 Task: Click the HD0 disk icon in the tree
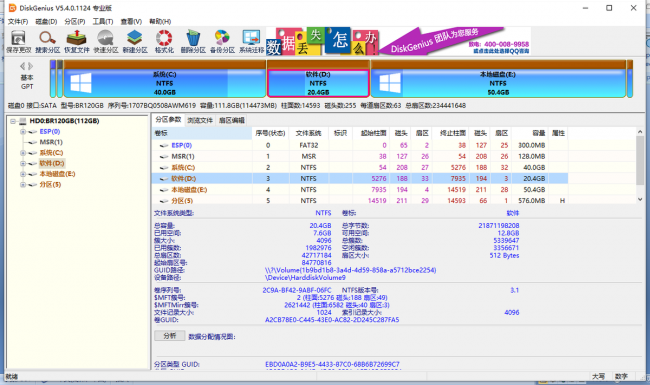coord(23,121)
